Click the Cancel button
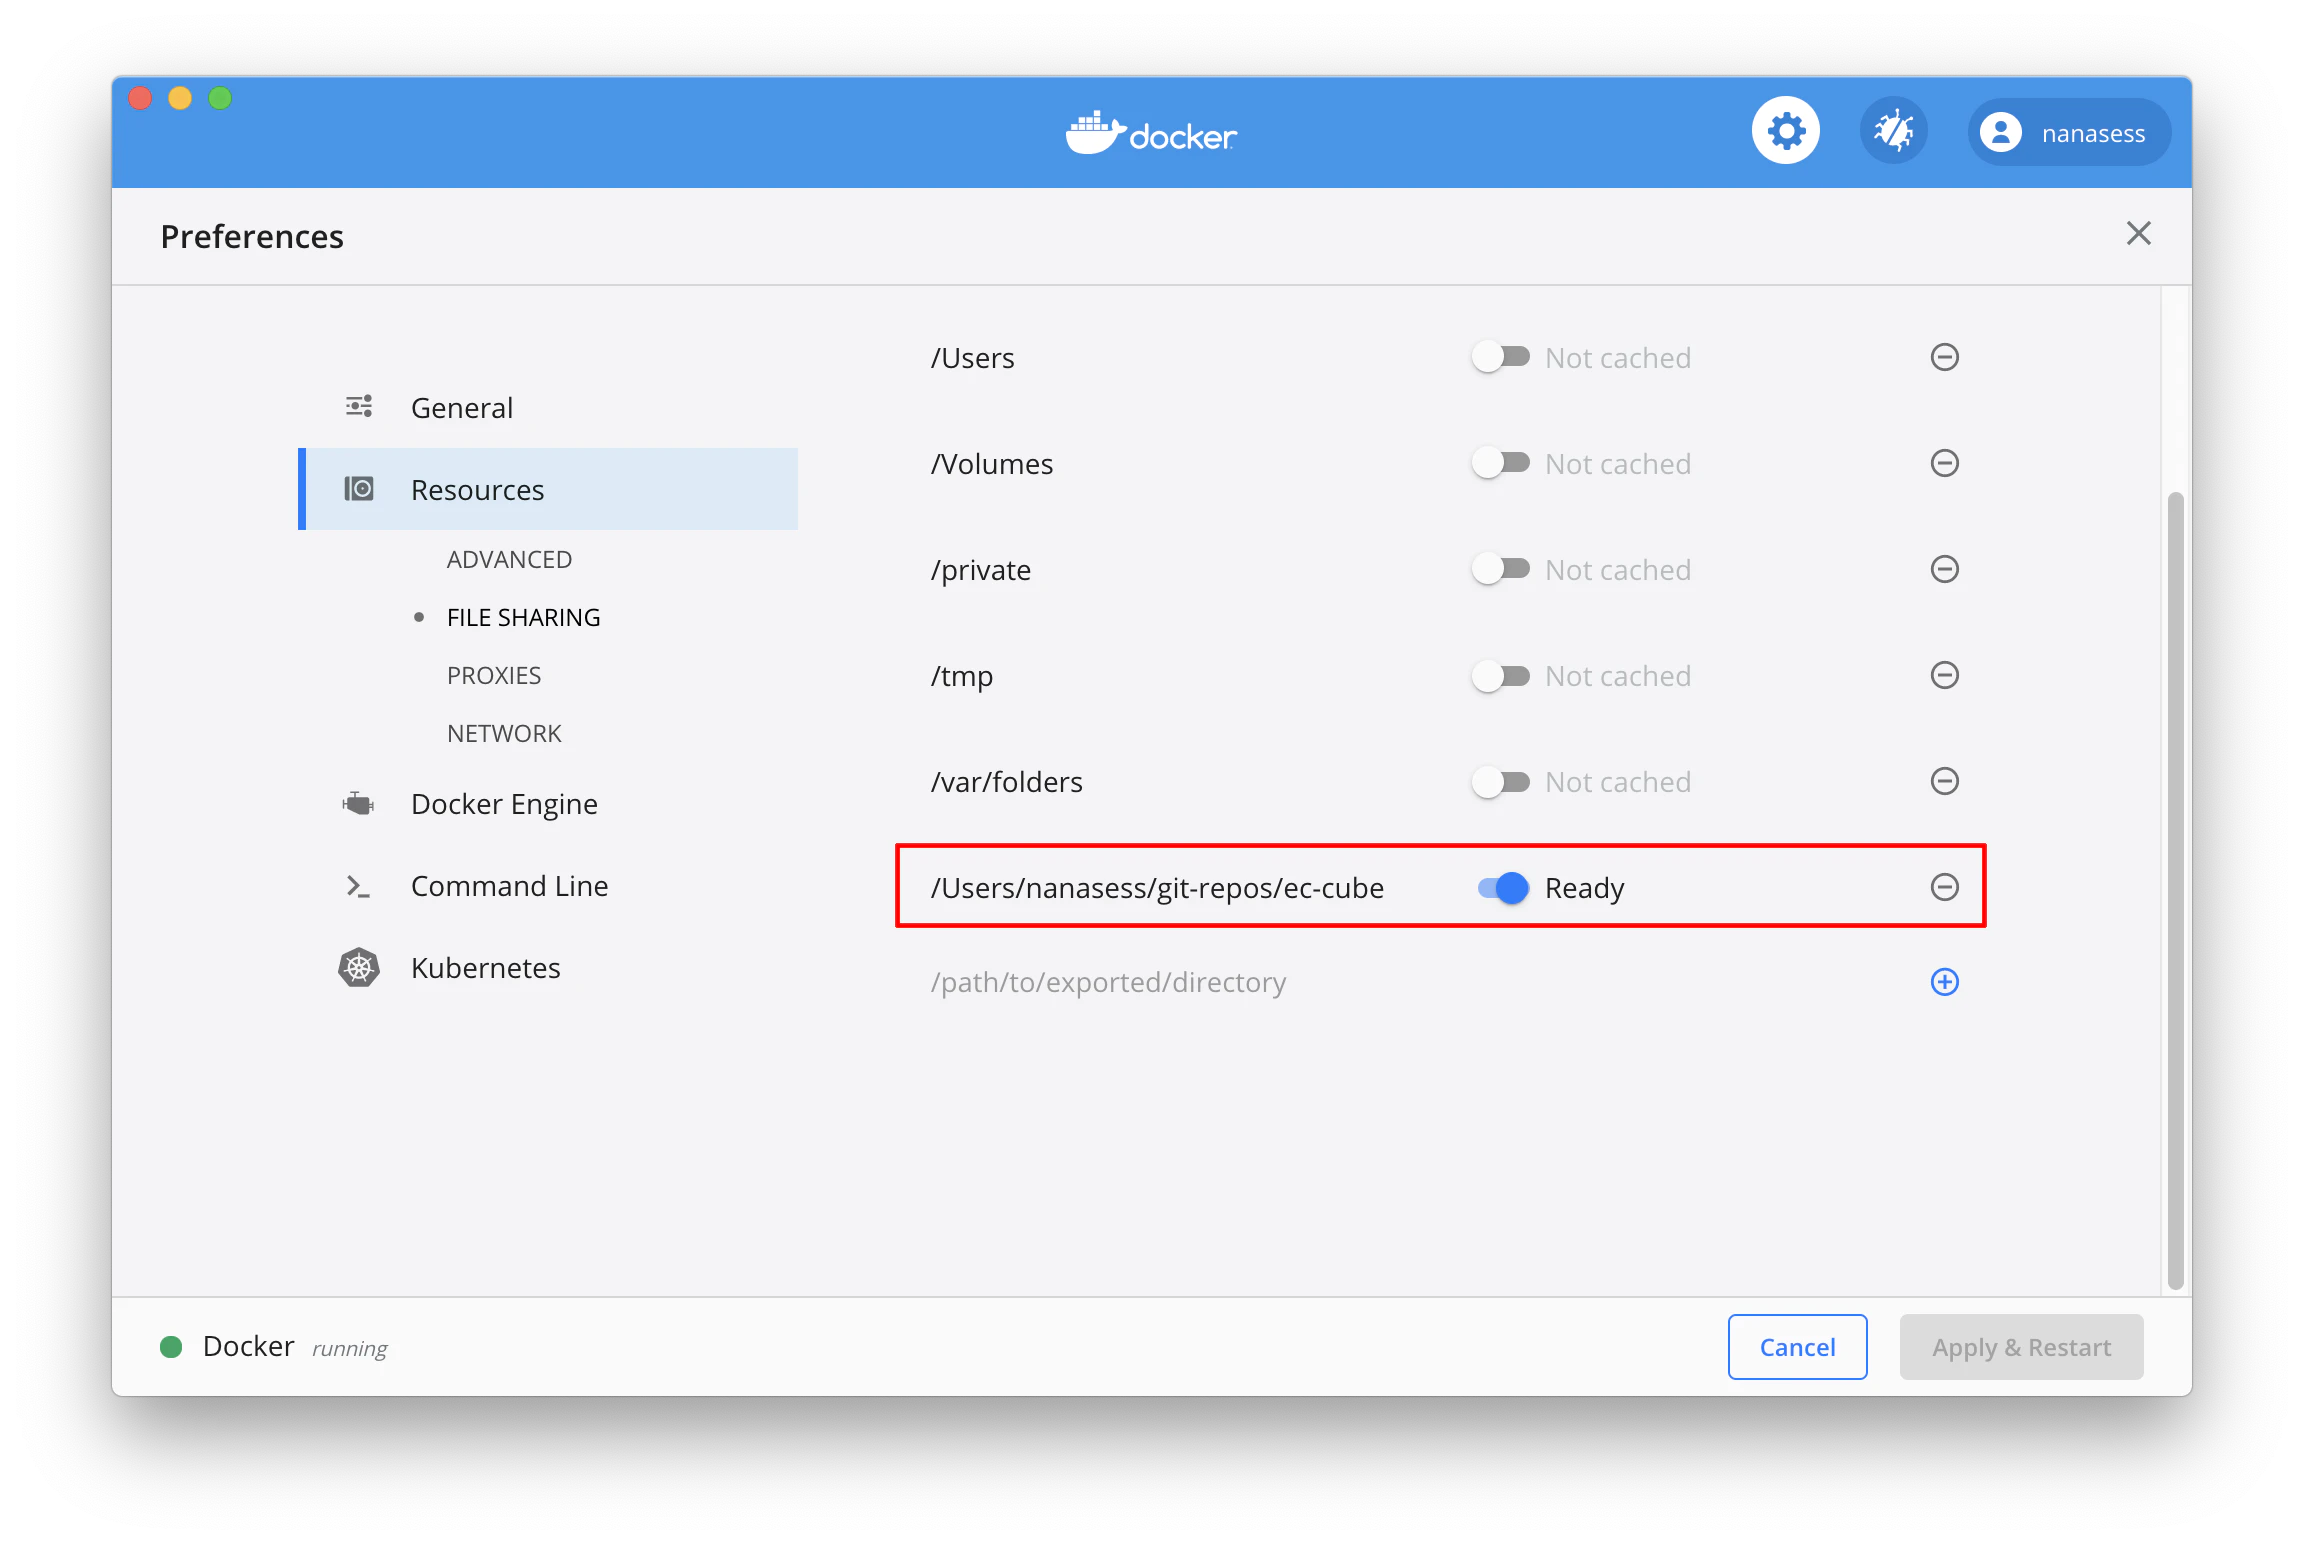 pos(1797,1347)
